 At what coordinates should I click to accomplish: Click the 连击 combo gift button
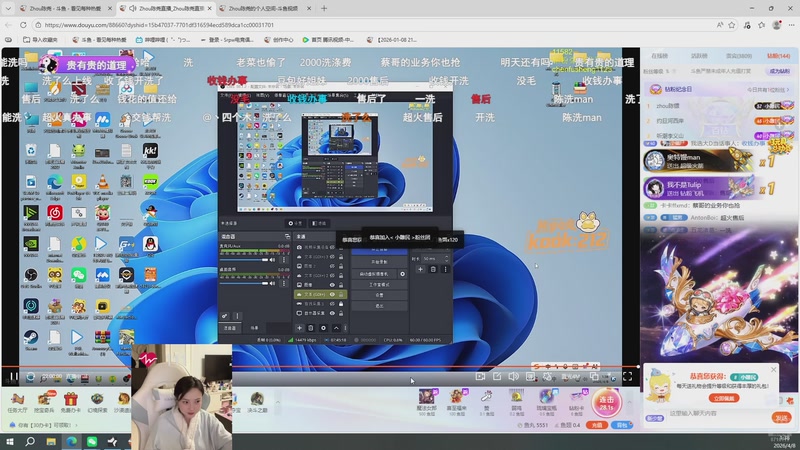pos(607,403)
